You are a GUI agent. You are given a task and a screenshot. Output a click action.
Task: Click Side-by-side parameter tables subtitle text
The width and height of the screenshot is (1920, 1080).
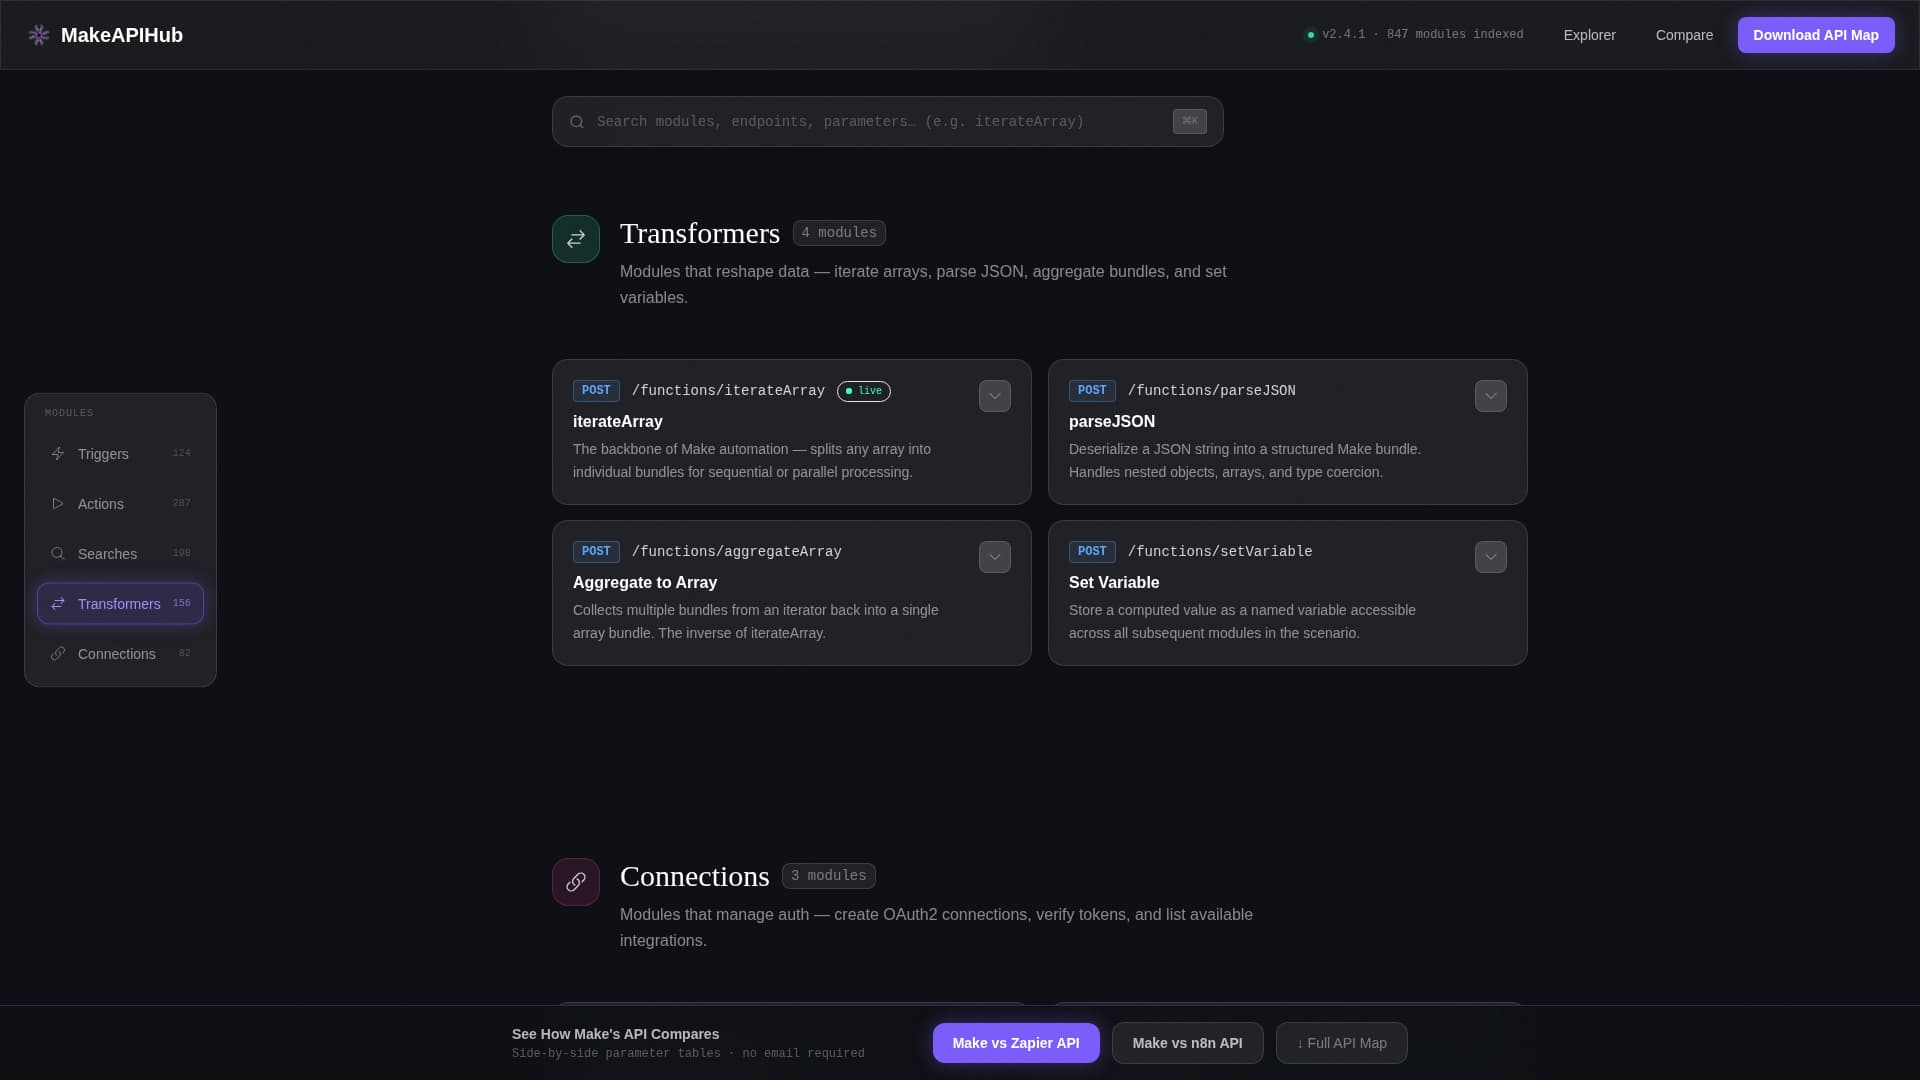click(688, 1054)
